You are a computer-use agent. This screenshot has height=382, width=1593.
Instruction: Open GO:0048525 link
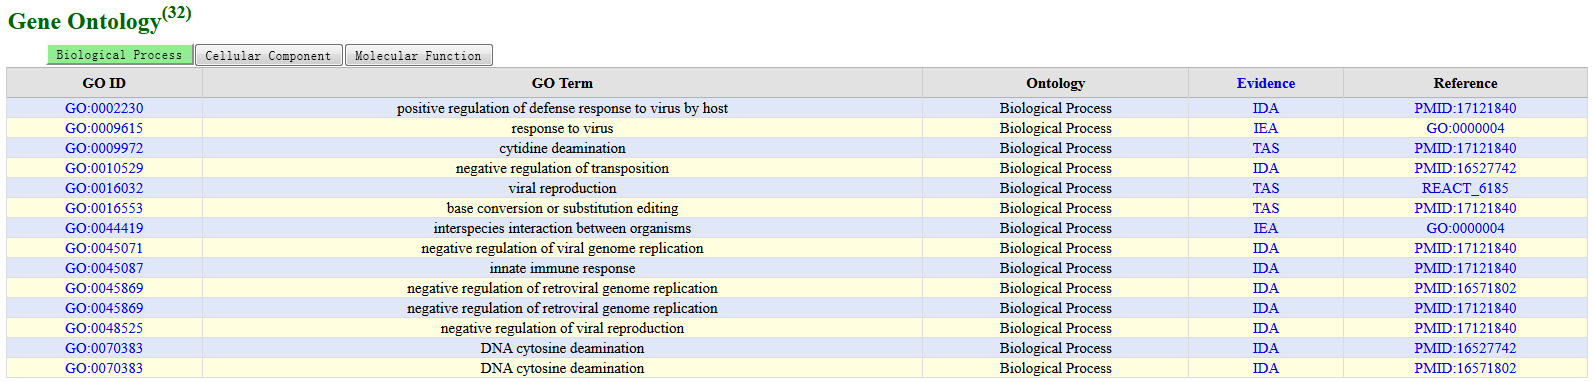click(x=104, y=328)
